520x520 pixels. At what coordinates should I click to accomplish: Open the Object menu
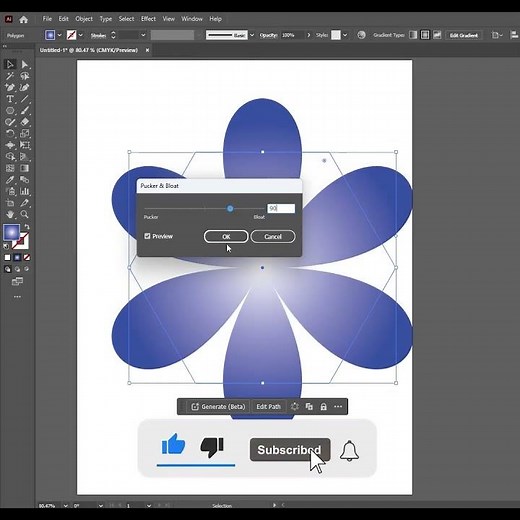pos(84,19)
